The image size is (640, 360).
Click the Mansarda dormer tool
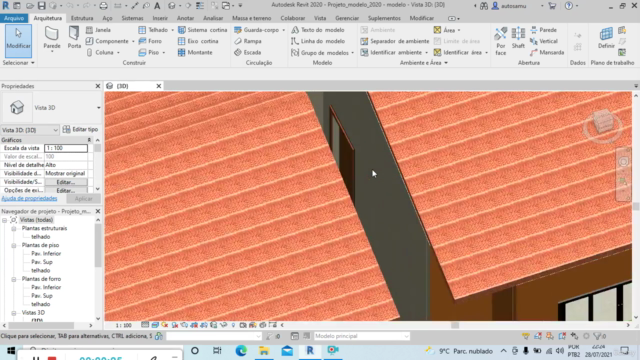pyautogui.click(x=547, y=52)
